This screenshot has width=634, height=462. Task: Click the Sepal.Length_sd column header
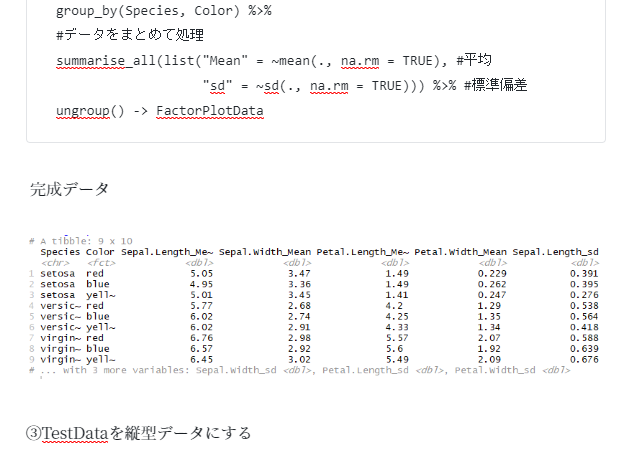coord(555,252)
